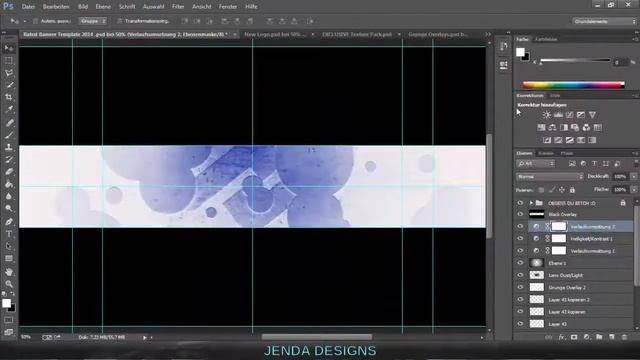Viewport: 640px width, 360px height.
Task: Select the Eraser tool
Action: [9, 172]
